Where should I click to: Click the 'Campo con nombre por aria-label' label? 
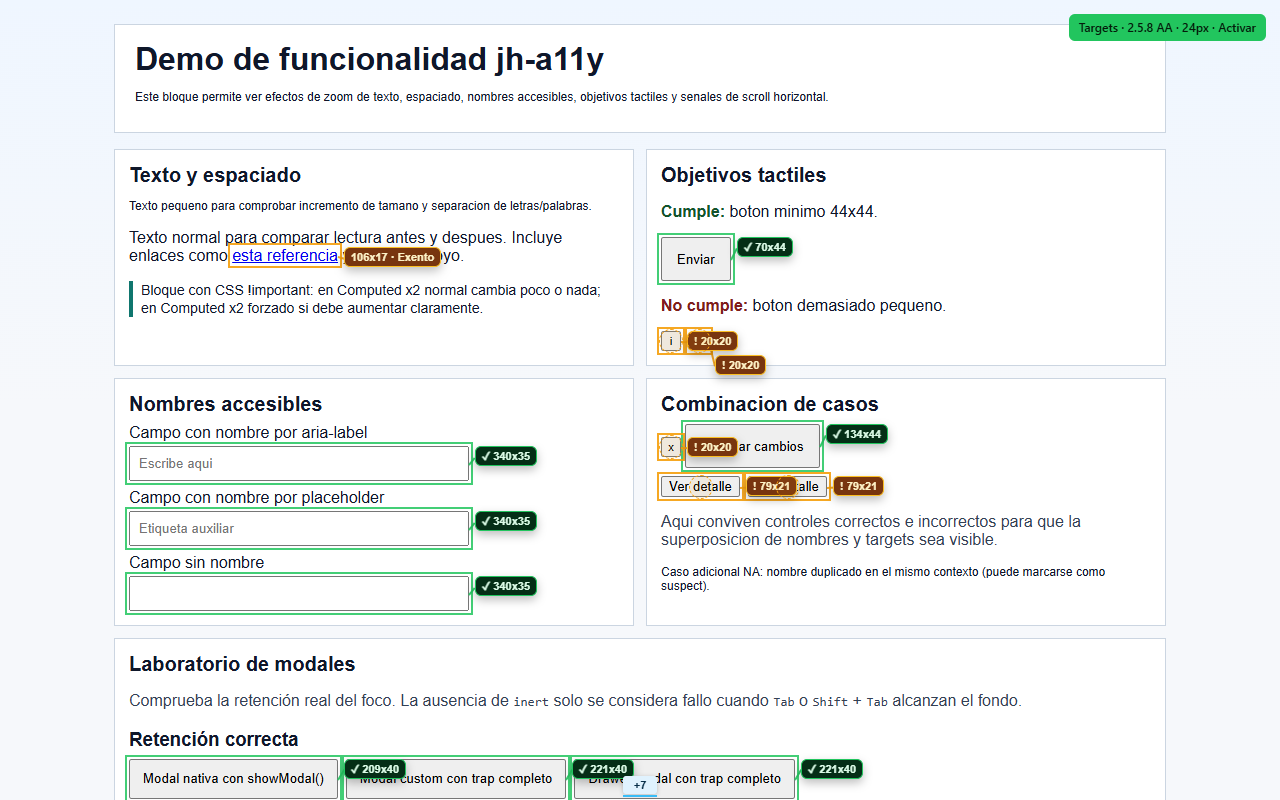[248, 433]
